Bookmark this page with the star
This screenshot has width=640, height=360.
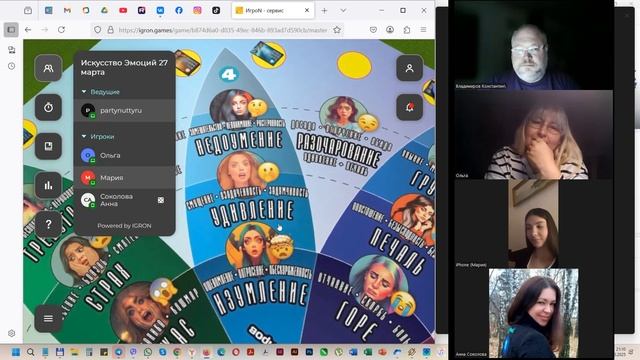click(337, 30)
